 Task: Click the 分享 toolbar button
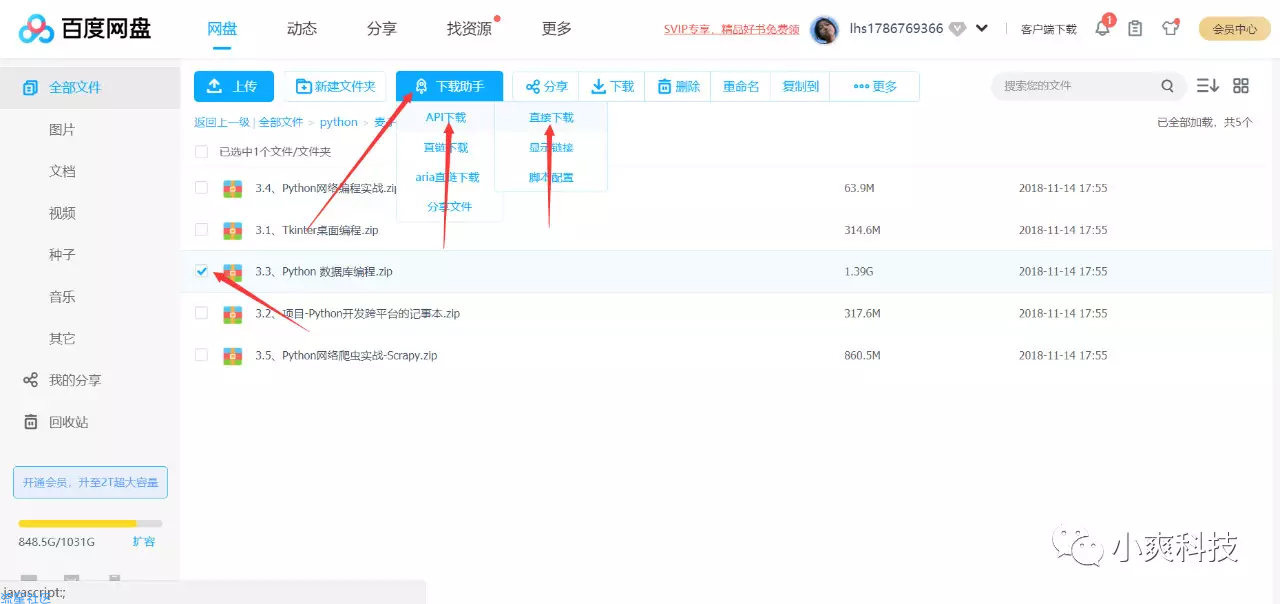tap(546, 87)
